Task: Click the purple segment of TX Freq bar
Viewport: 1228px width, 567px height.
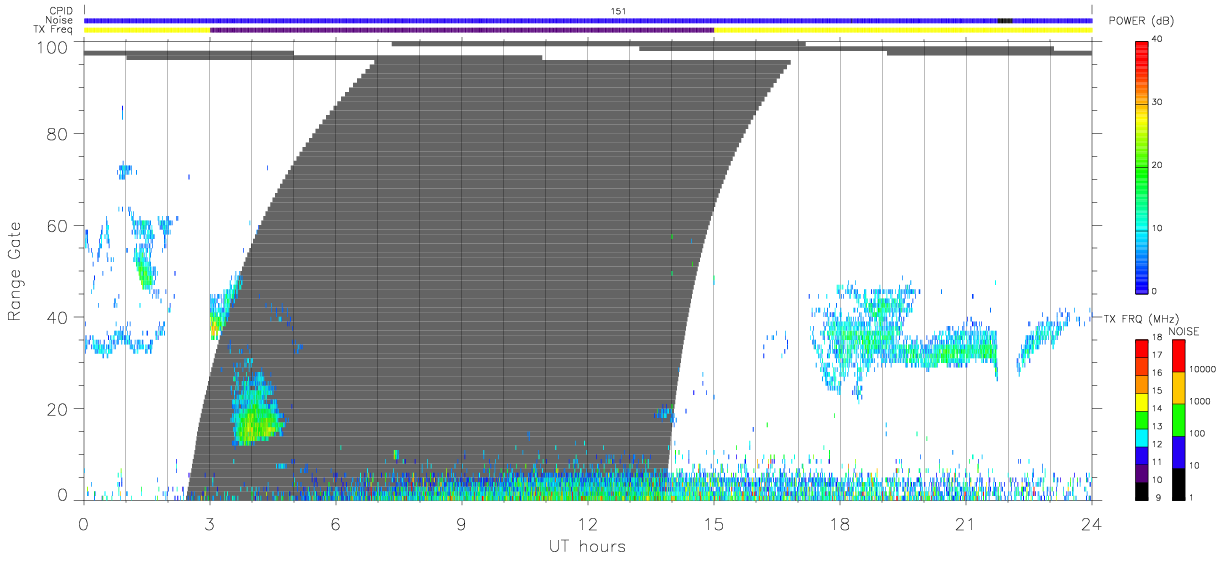Action: pos(462,30)
